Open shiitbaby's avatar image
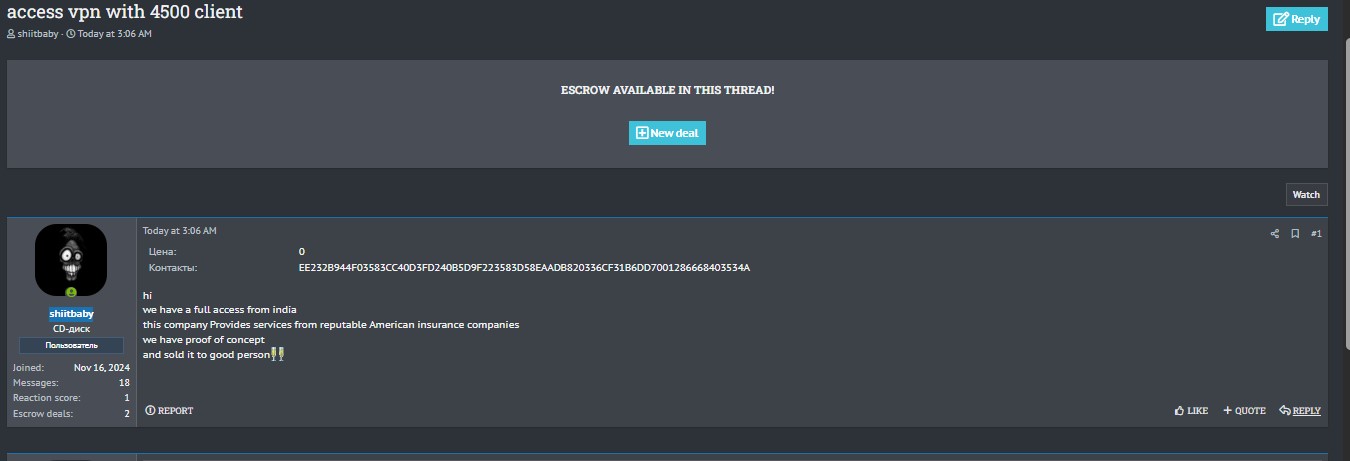This screenshot has width=1350, height=461. pos(71,259)
